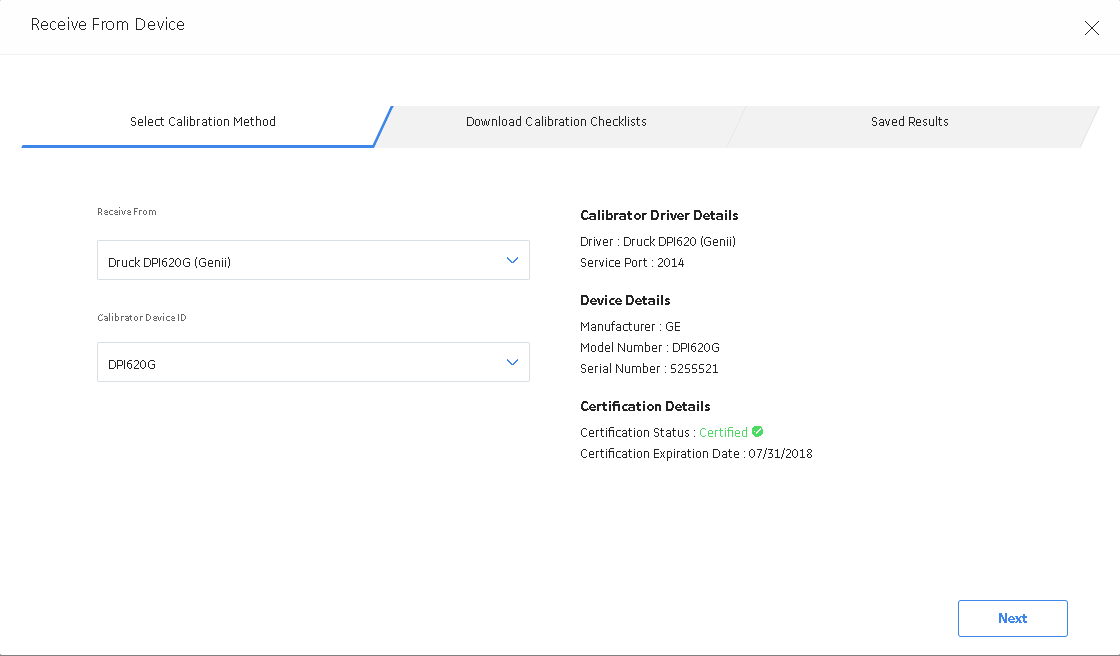Click the Driver : Druck DPI620 (Genii) line
Viewport: 1120px width, 656px height.
pyautogui.click(x=658, y=242)
